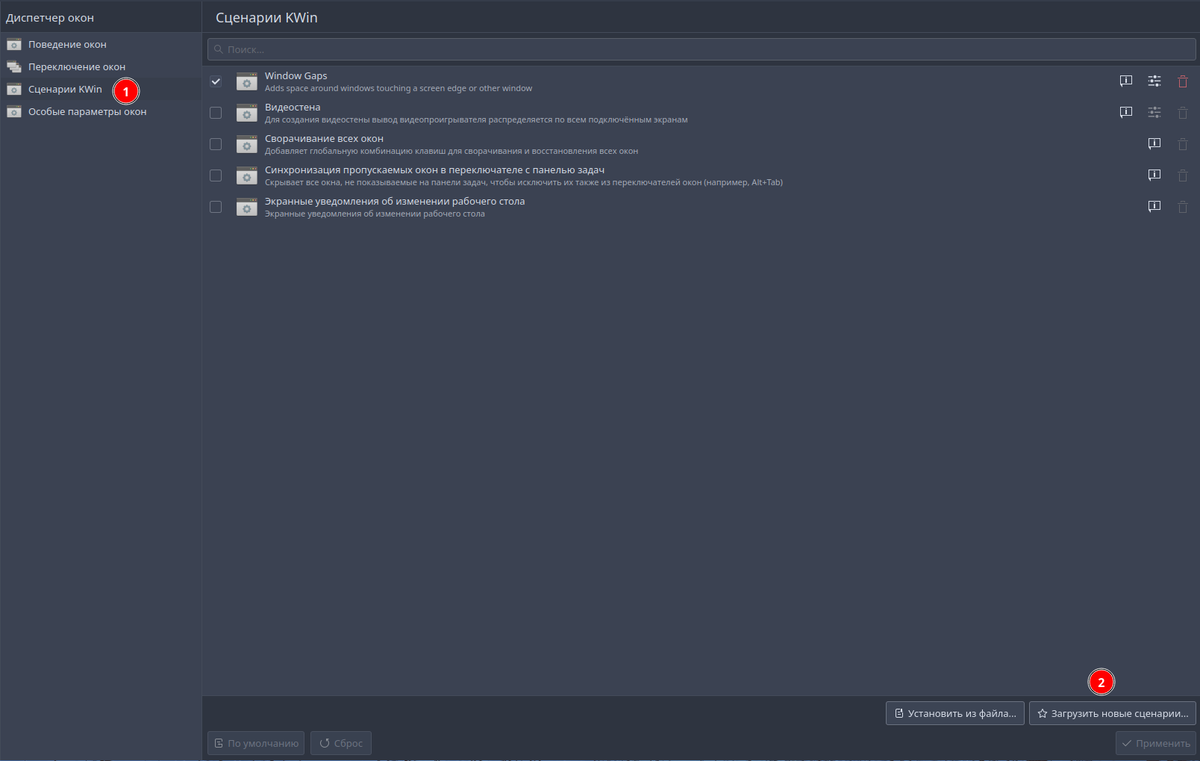Click Window Gaps description 'Adds space around windows'
Screen dimensions: 1200x761
398,88
